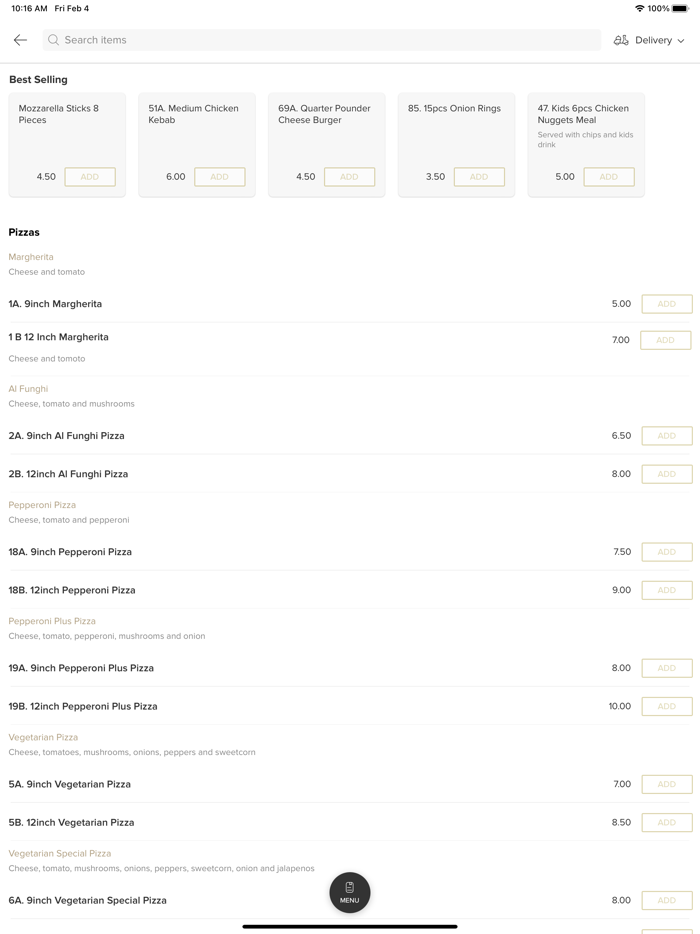Tap the battery status icon
700x934 pixels.
pyautogui.click(x=680, y=9)
